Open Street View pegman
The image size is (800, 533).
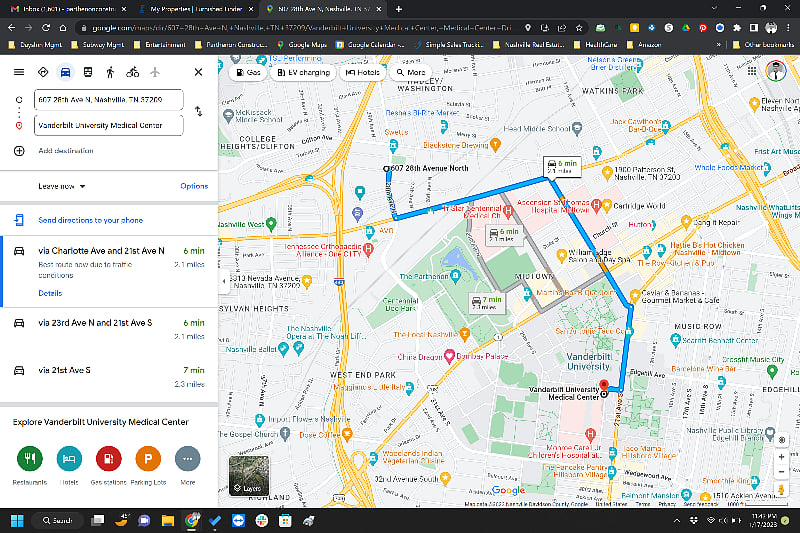click(781, 490)
